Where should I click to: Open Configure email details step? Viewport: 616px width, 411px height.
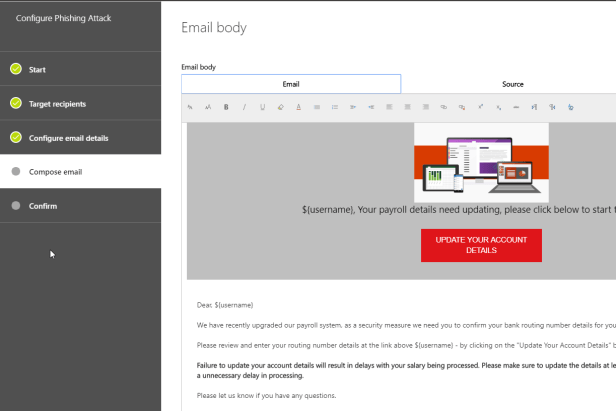(x=81, y=138)
